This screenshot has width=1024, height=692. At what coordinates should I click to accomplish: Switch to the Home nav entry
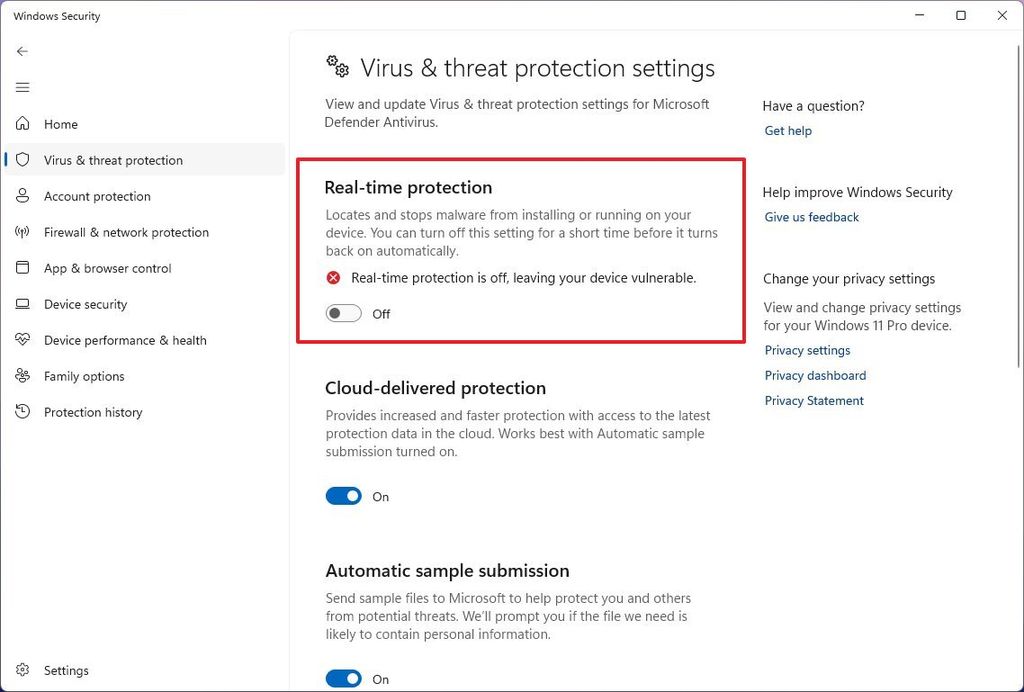pyautogui.click(x=61, y=124)
